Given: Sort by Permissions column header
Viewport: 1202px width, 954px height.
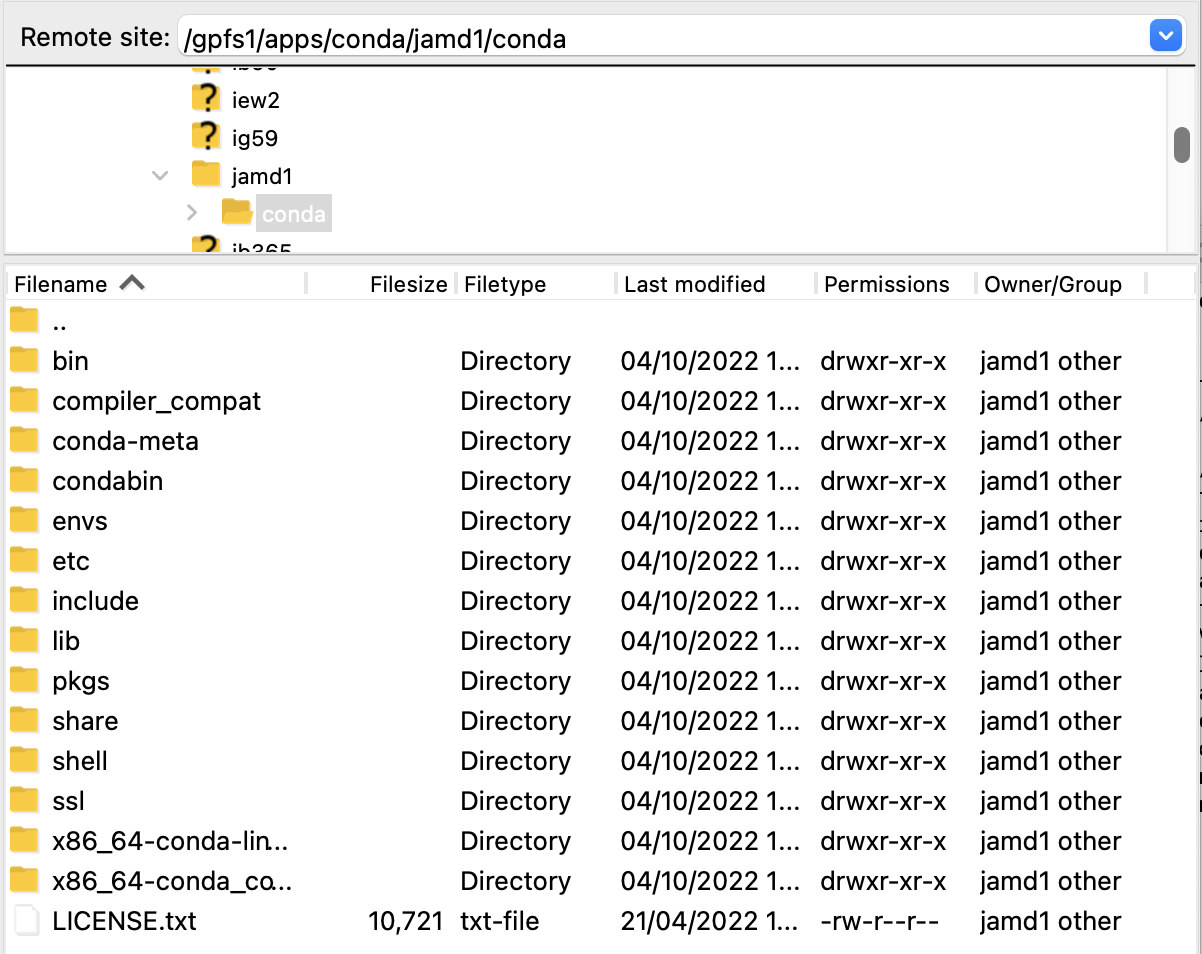Looking at the screenshot, I should [886, 284].
